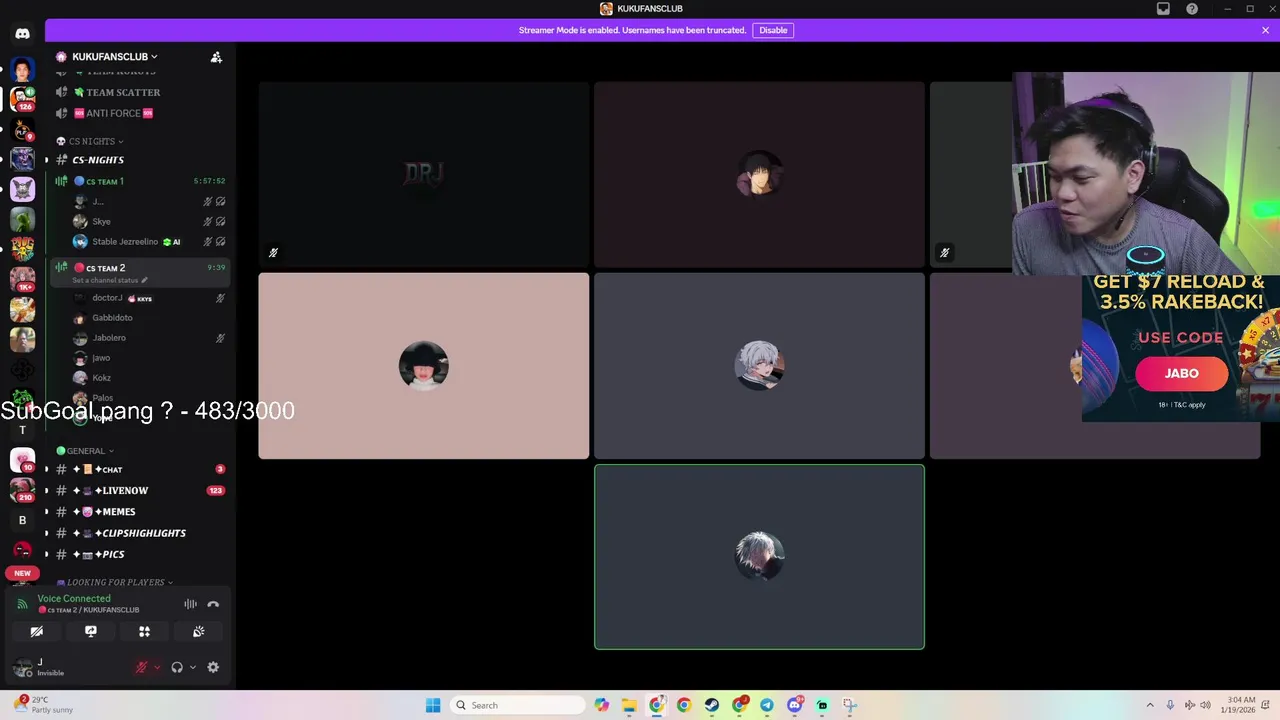This screenshot has height=720, width=1280.
Task: Open the soundboard panel
Action: (x=198, y=631)
